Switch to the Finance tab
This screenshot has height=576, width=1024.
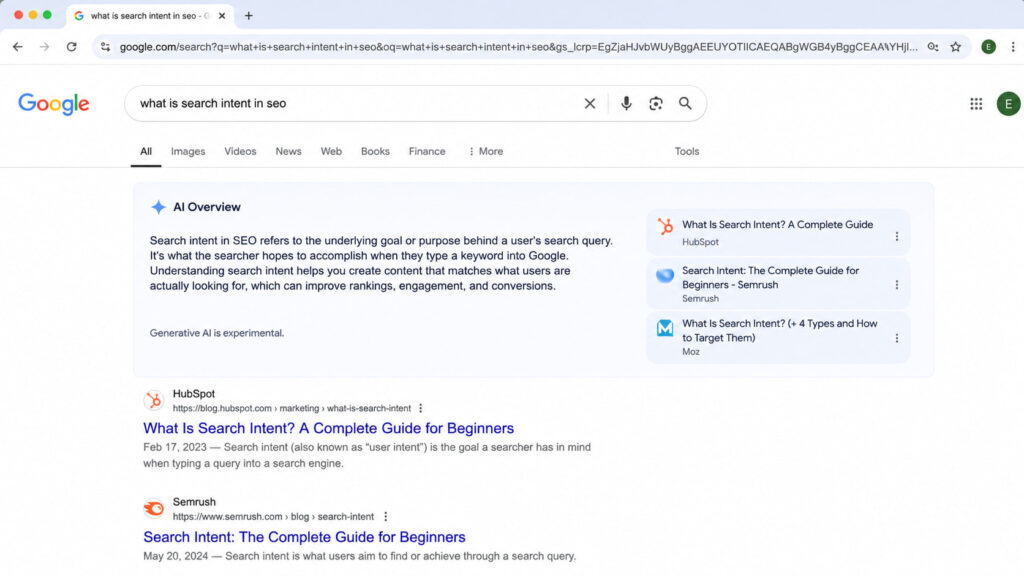point(427,152)
